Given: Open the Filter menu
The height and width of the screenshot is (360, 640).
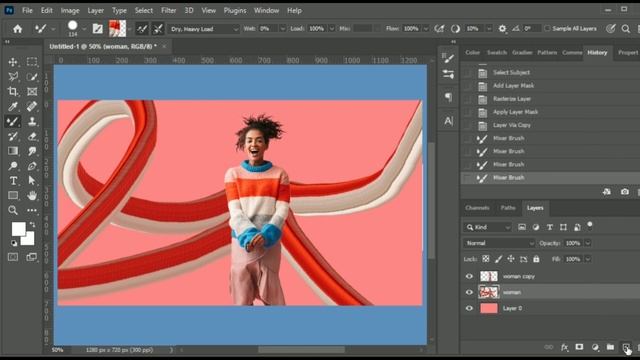Looking at the screenshot, I should tap(168, 11).
